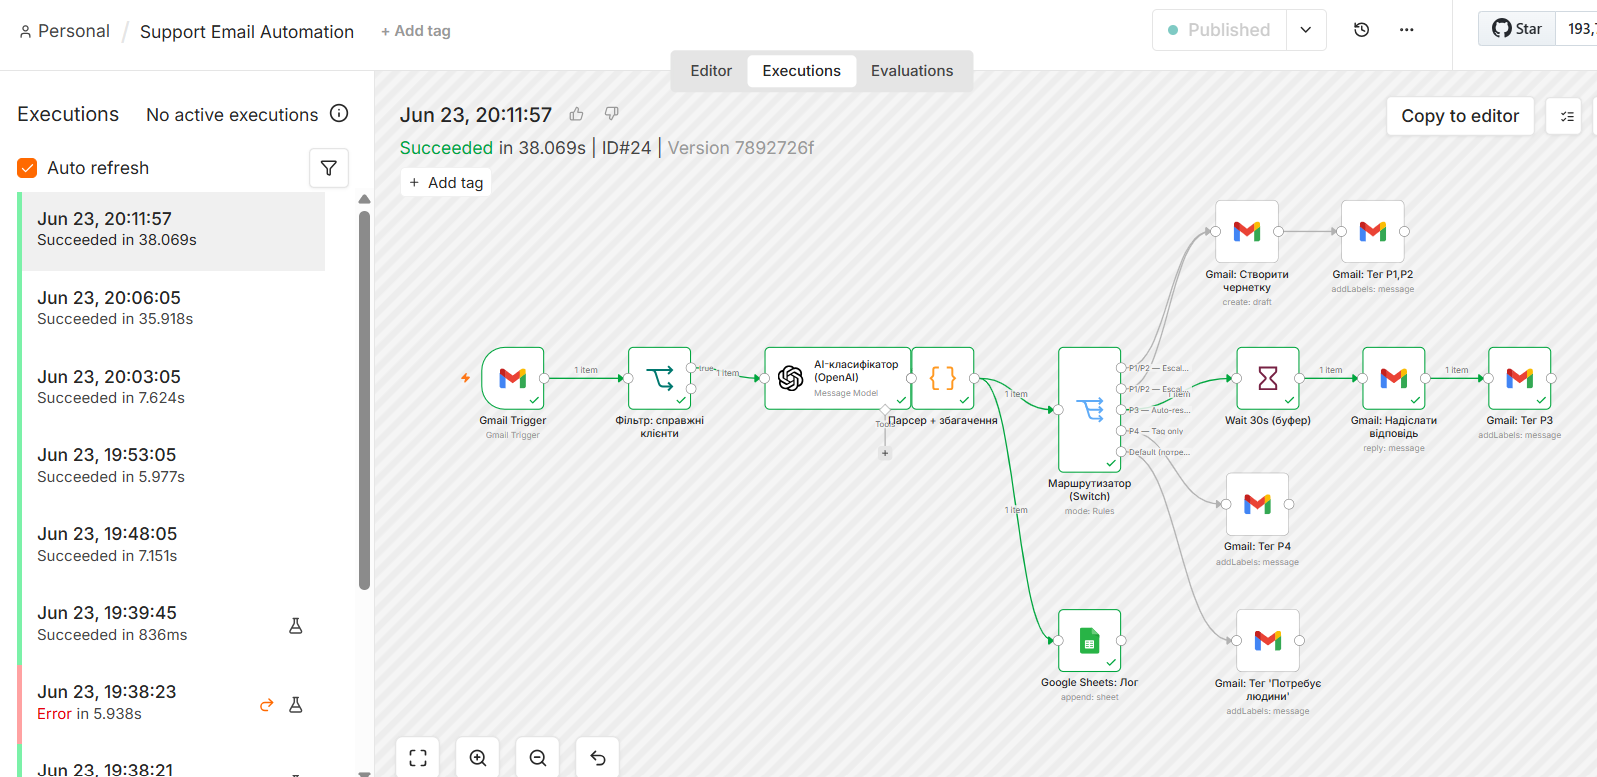The height and width of the screenshot is (777, 1597).
Task: Click the GitHub Star button
Action: pyautogui.click(x=1517, y=29)
